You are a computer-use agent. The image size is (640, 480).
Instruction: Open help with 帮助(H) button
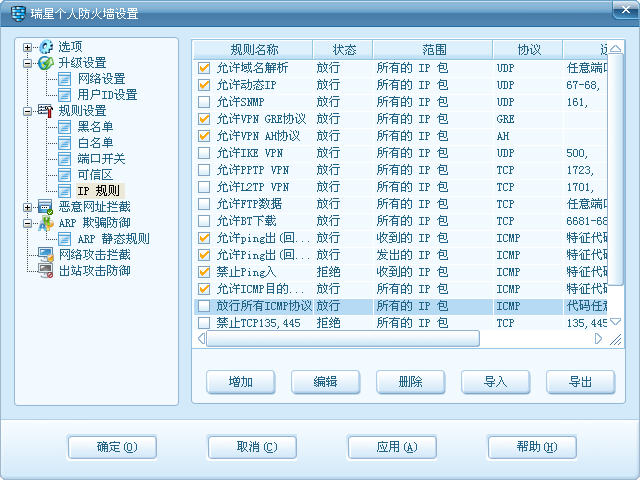pos(532,447)
